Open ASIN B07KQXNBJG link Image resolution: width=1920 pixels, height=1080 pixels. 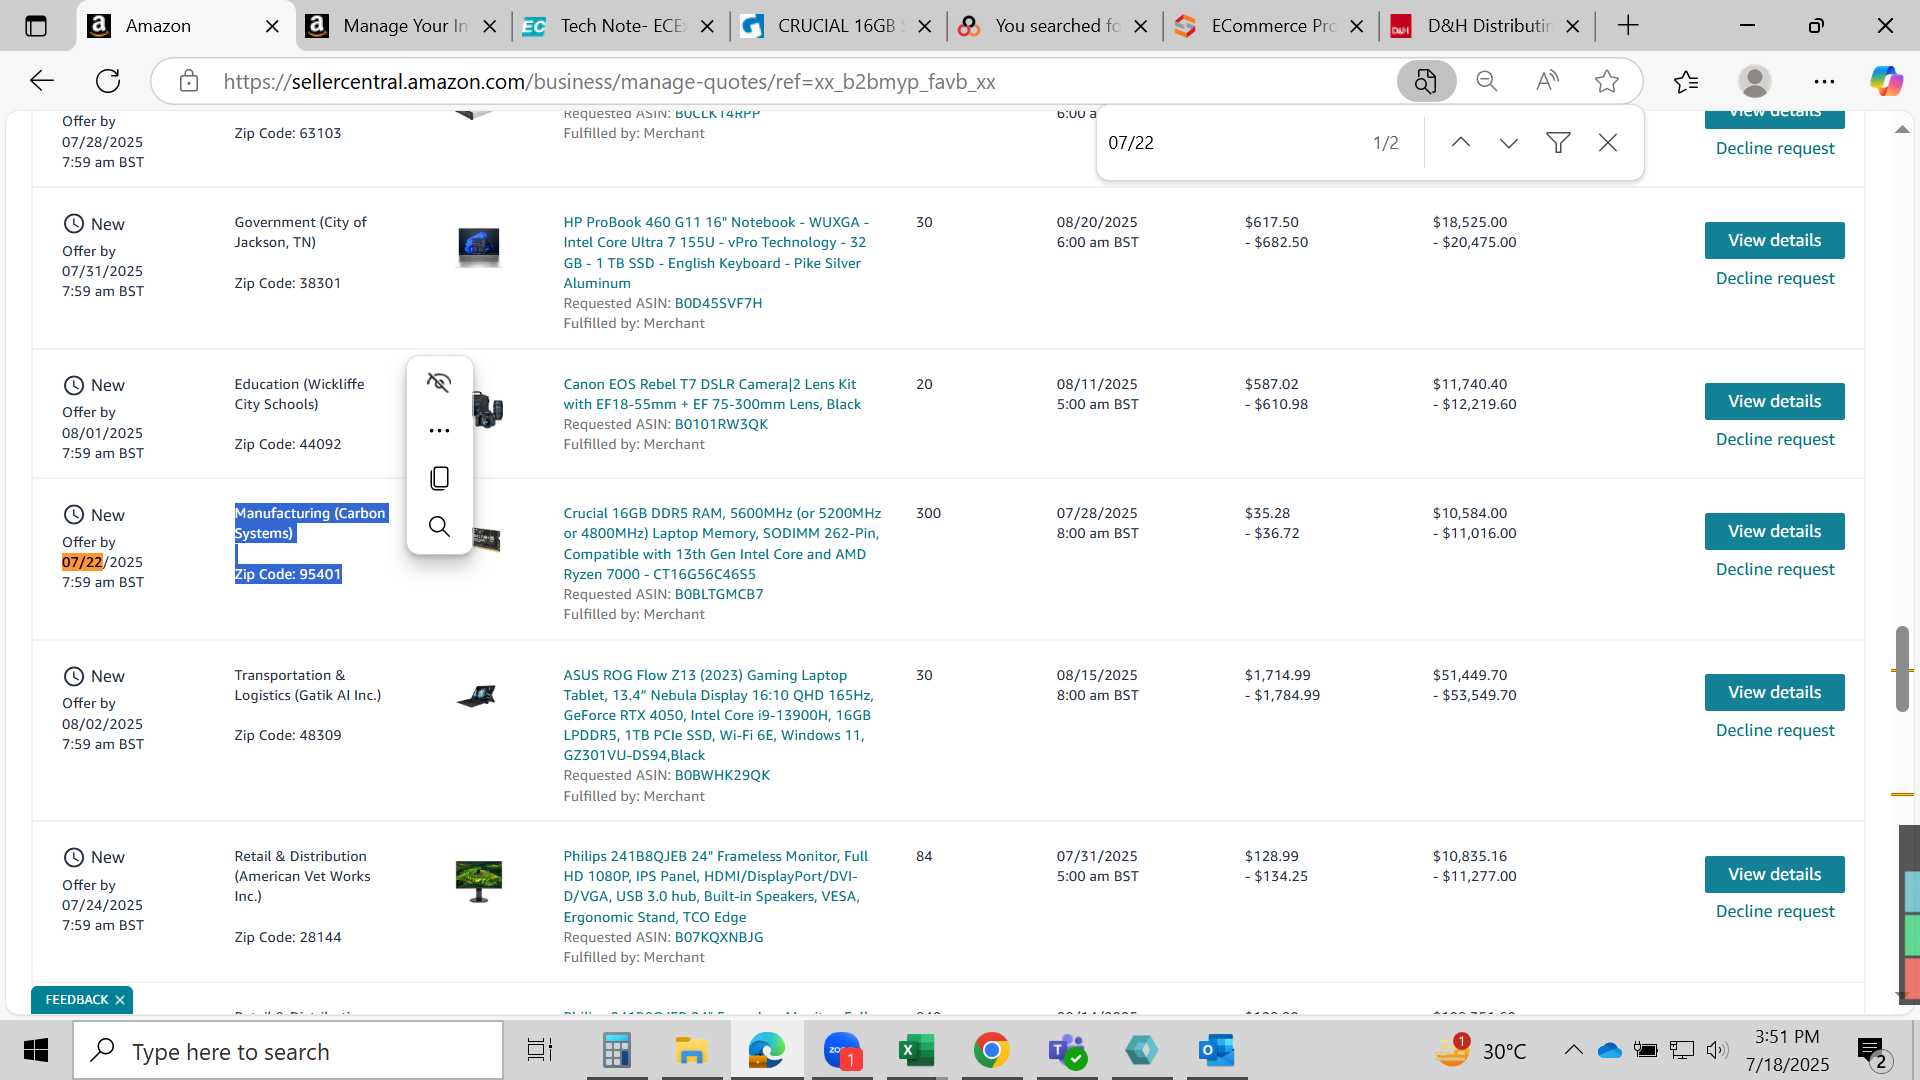point(719,937)
